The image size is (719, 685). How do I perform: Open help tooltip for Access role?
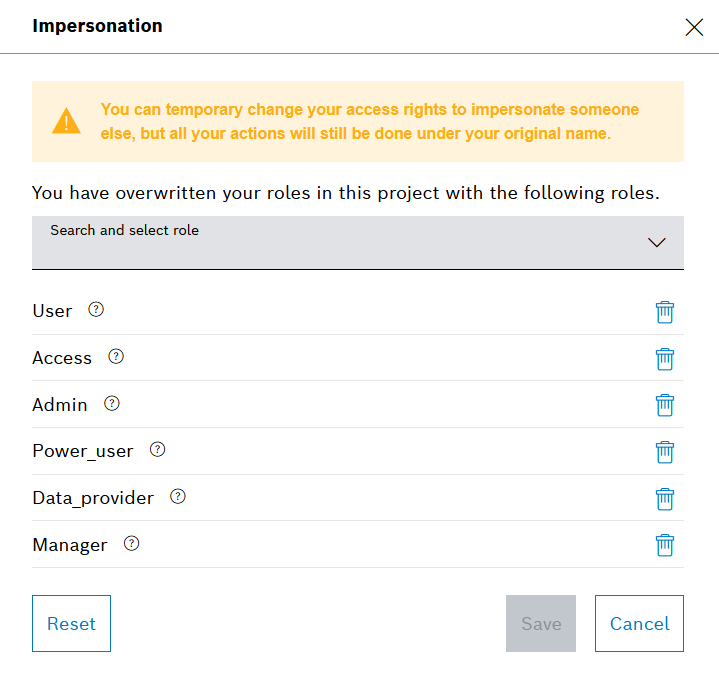coord(116,356)
